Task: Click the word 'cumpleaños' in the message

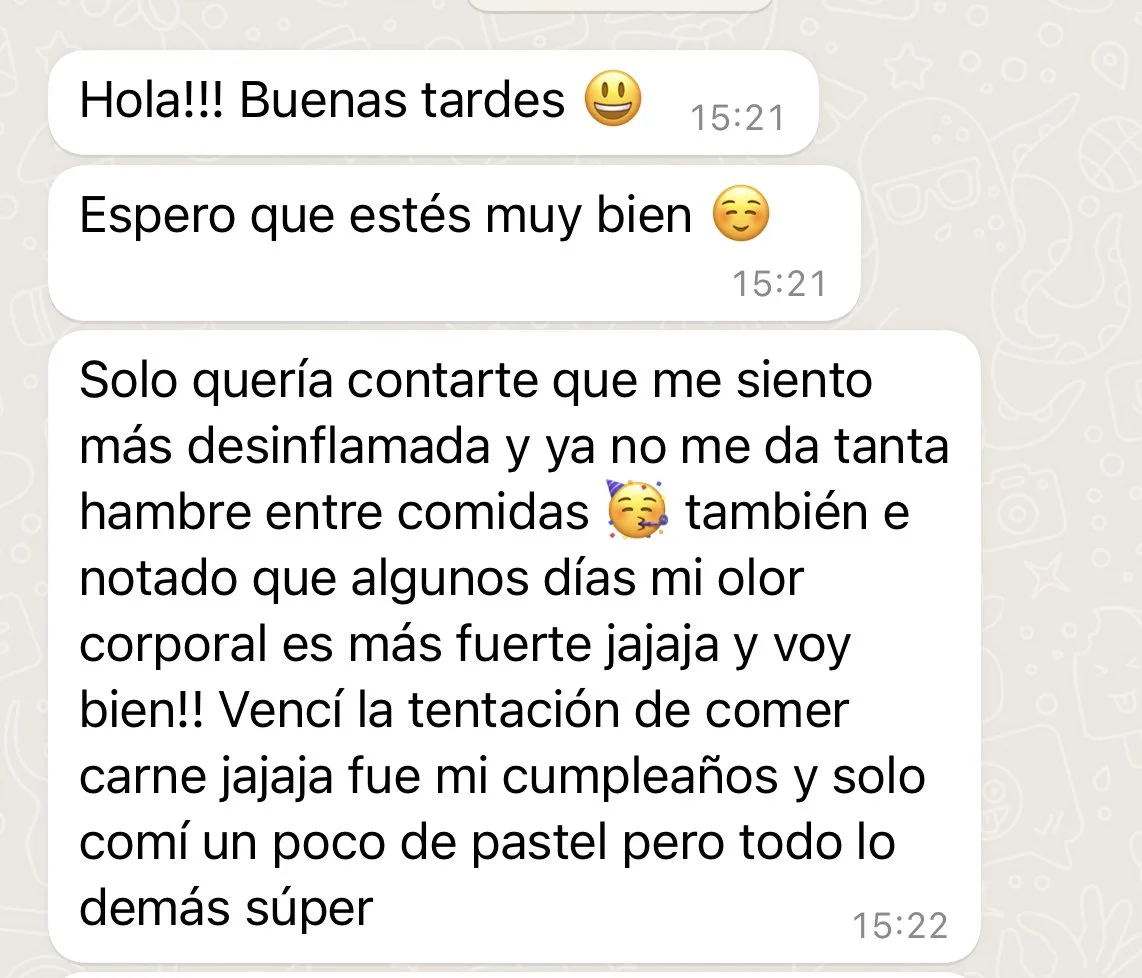Action: click(x=640, y=776)
